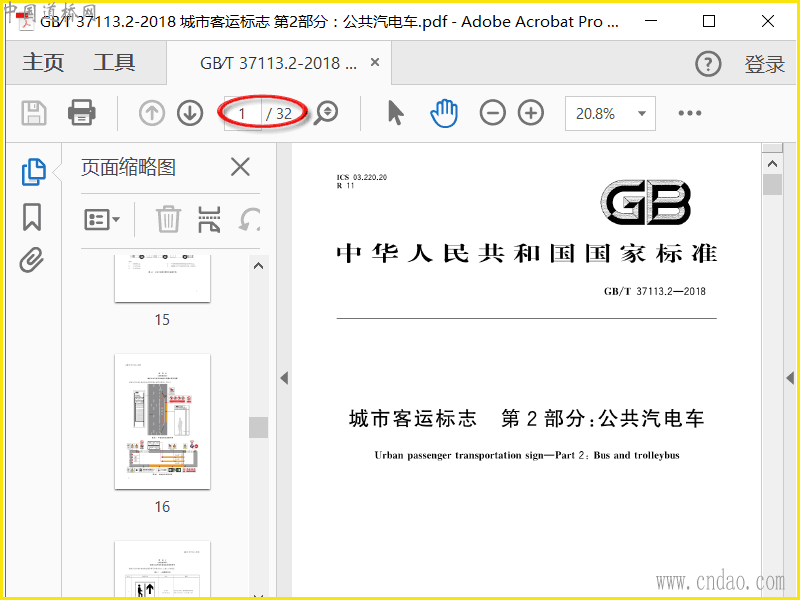Choose the Selection arrow tool
Image resolution: width=800 pixels, height=600 pixels.
(395, 113)
